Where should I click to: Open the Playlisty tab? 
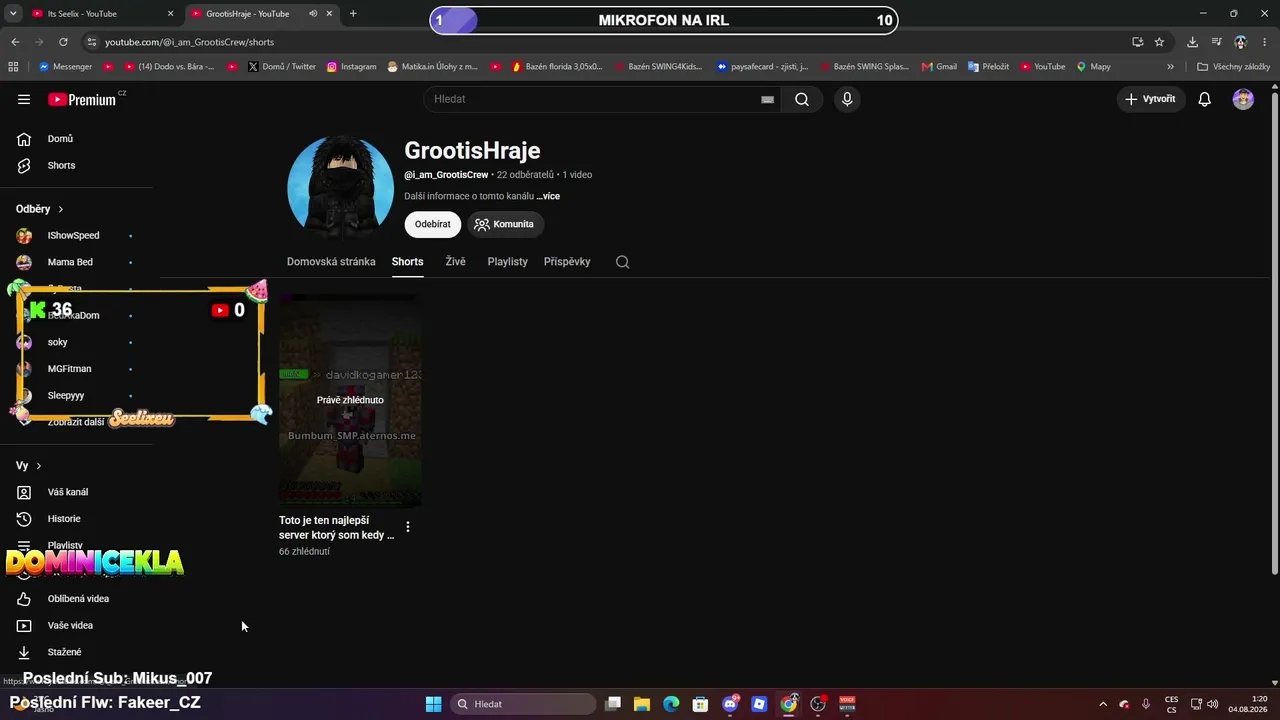(507, 262)
